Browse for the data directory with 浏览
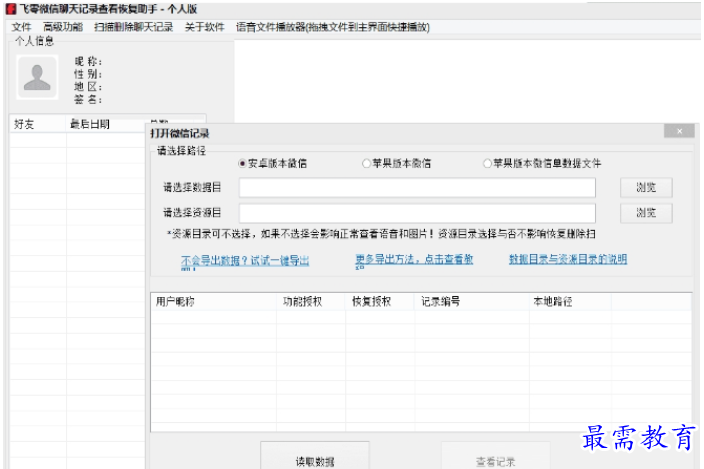 646,188
